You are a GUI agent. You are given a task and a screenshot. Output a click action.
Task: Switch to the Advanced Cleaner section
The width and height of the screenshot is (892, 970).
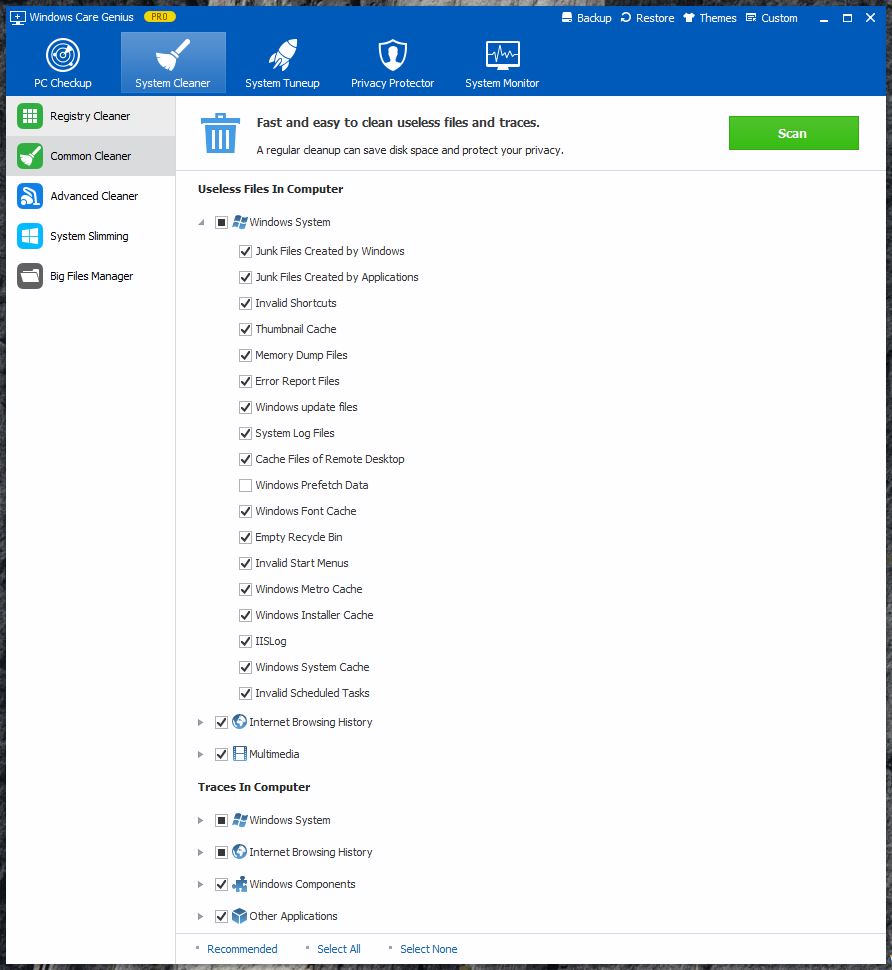pos(91,196)
